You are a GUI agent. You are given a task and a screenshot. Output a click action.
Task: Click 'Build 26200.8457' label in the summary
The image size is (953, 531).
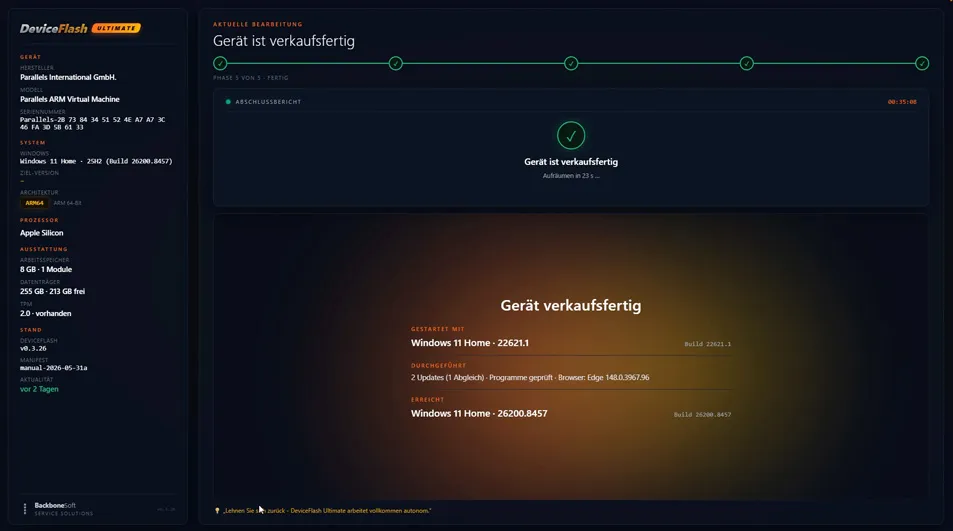click(x=702, y=414)
